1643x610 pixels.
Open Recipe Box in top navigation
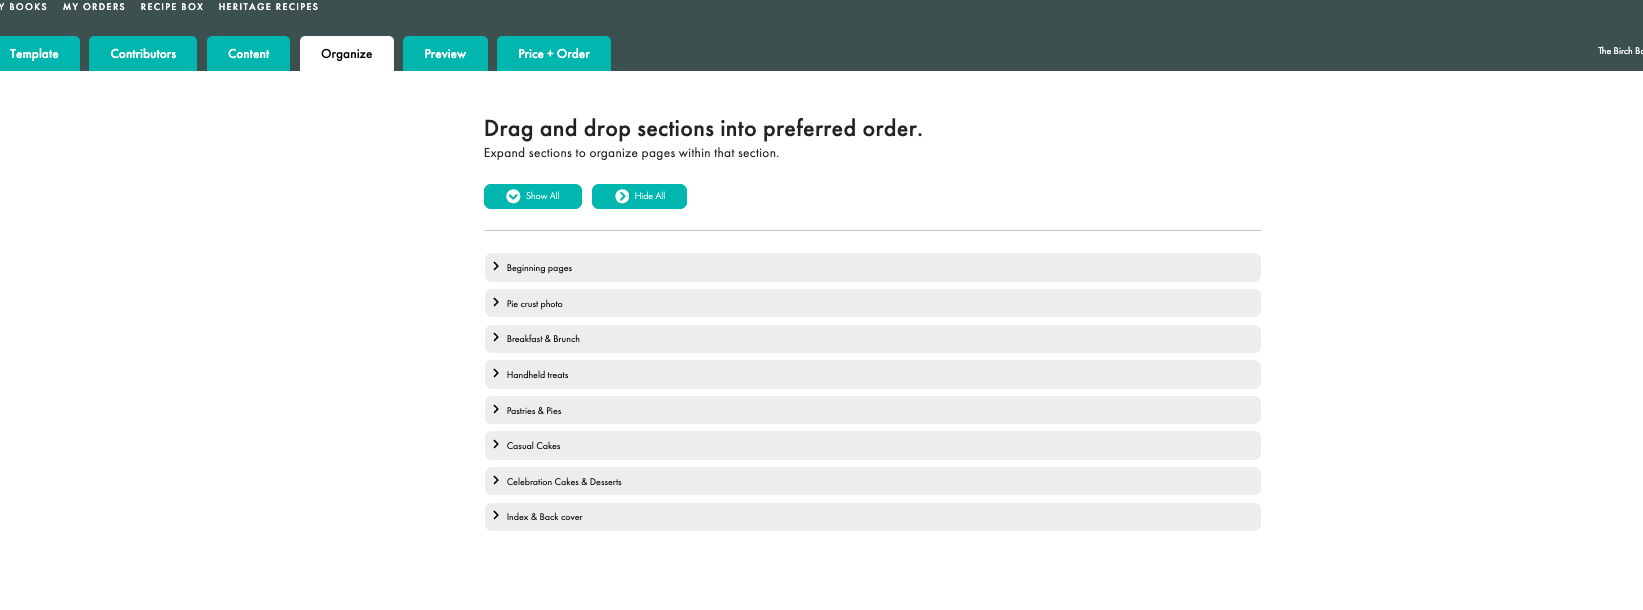pos(172,7)
